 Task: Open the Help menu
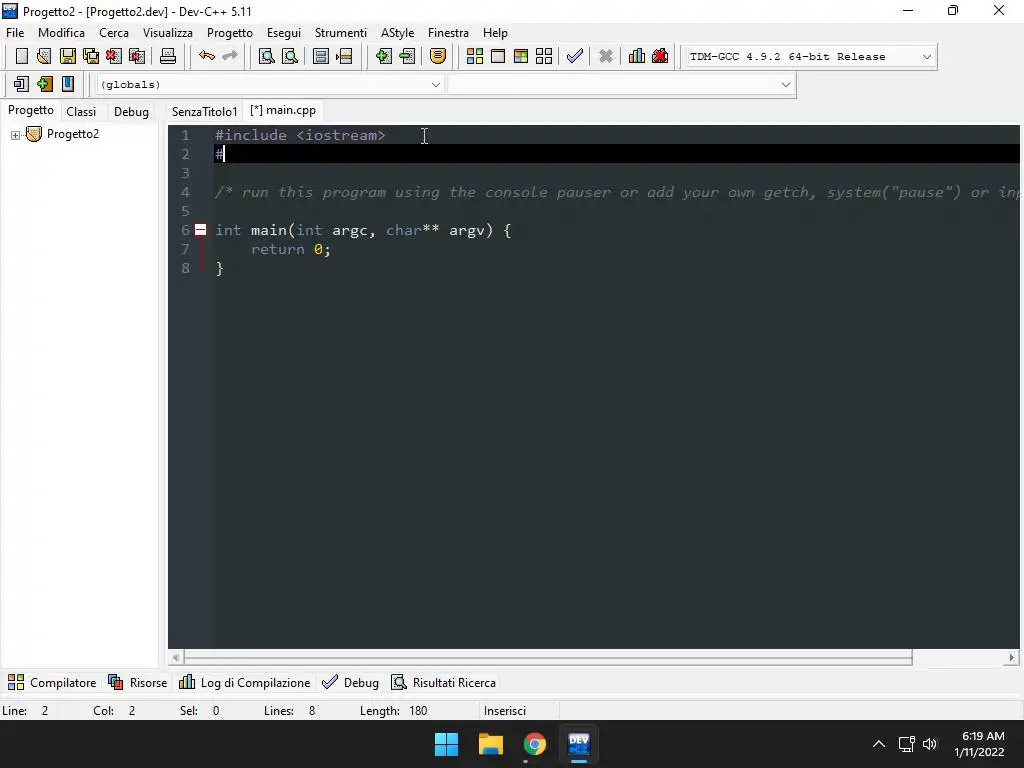click(495, 33)
